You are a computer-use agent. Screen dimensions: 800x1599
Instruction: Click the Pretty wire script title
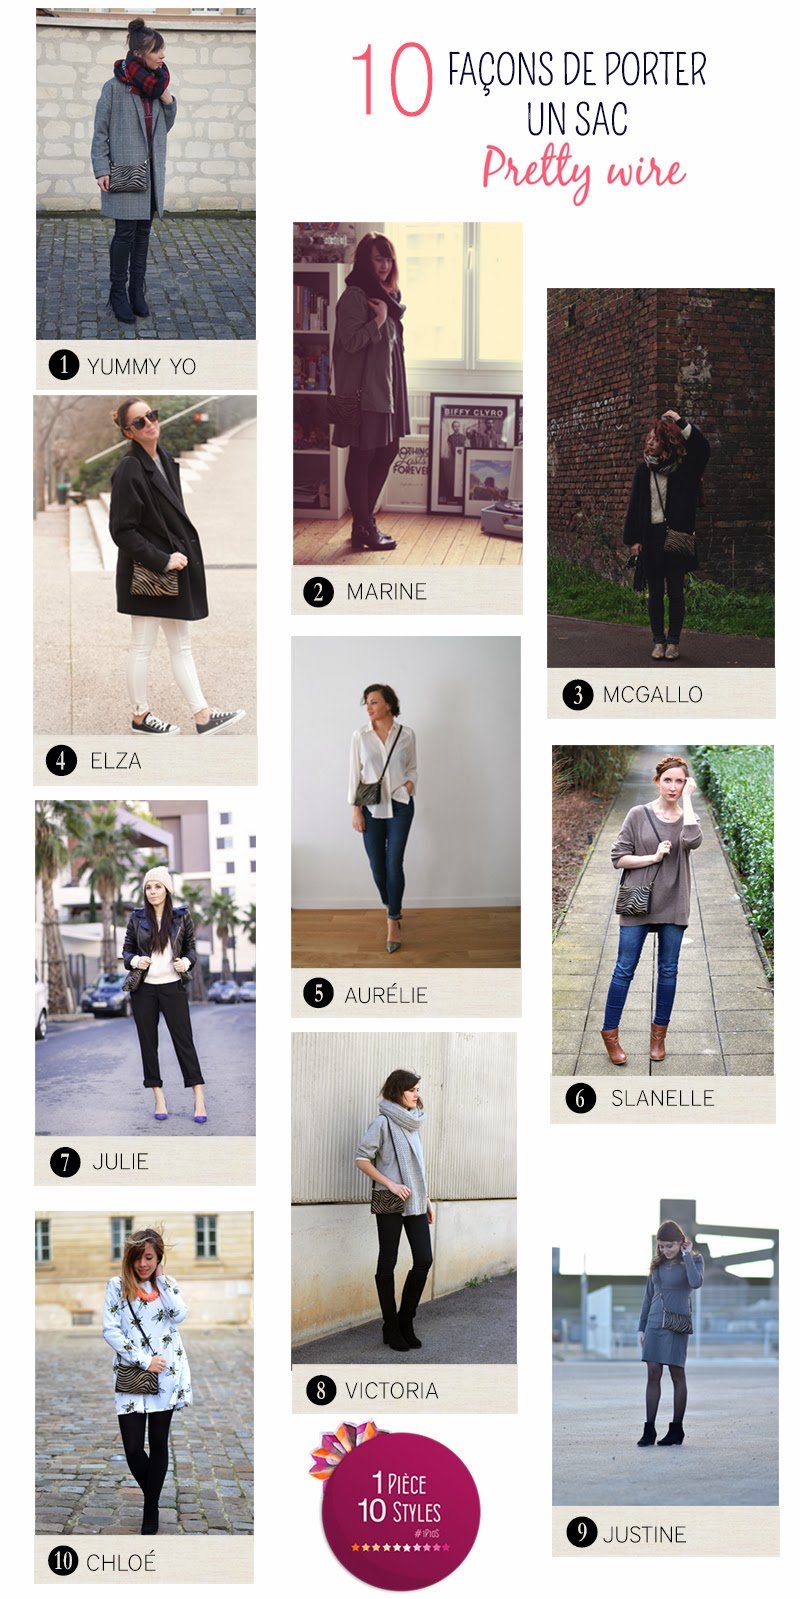(583, 172)
